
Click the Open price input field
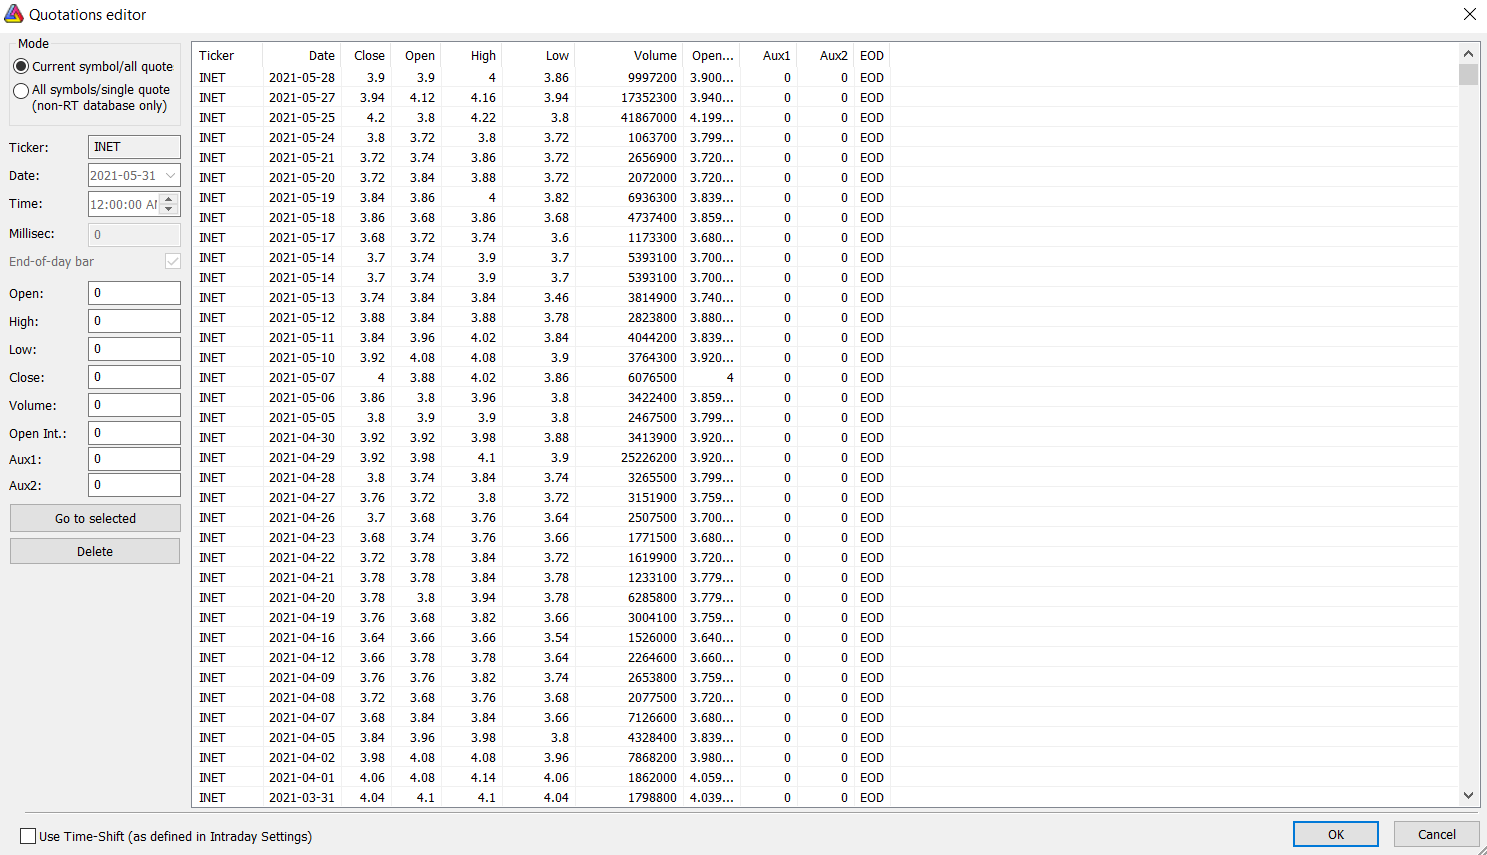point(134,293)
